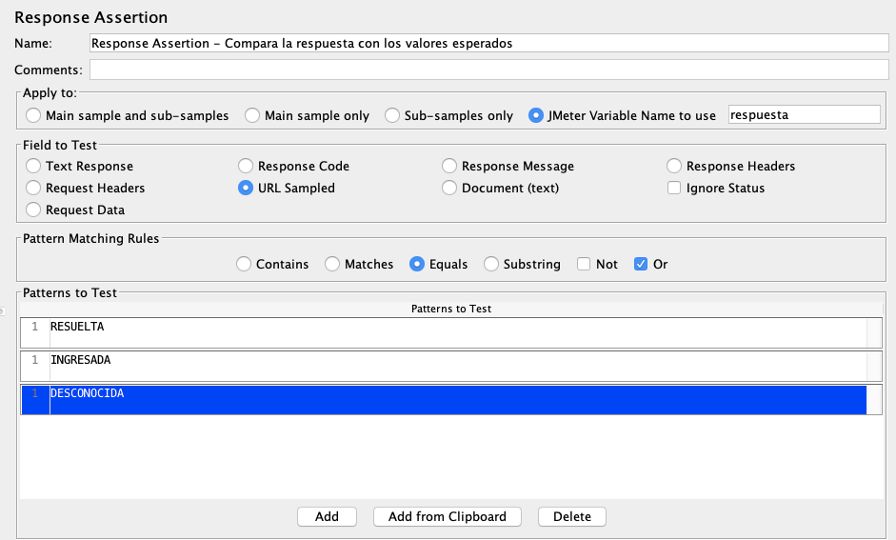Click the Delete button

(x=572, y=517)
